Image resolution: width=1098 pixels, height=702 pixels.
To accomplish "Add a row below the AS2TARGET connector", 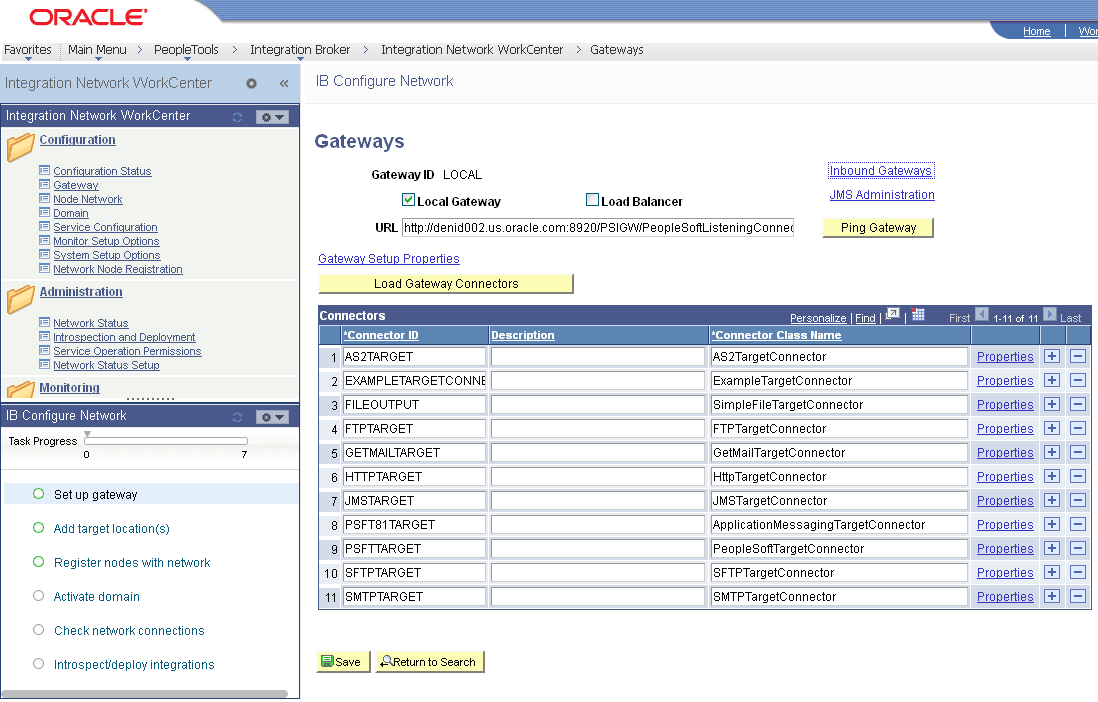I will click(x=1051, y=356).
